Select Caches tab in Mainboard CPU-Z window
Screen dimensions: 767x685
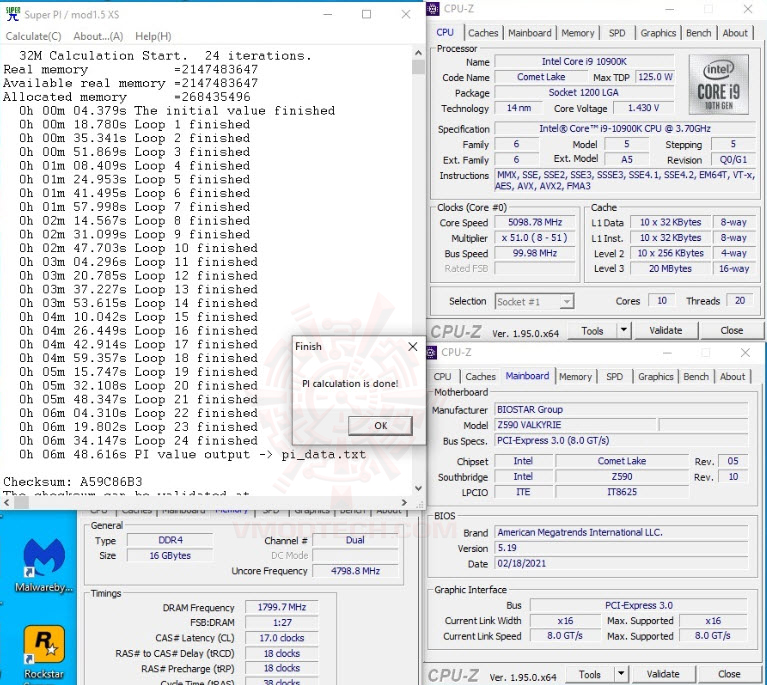tap(480, 377)
